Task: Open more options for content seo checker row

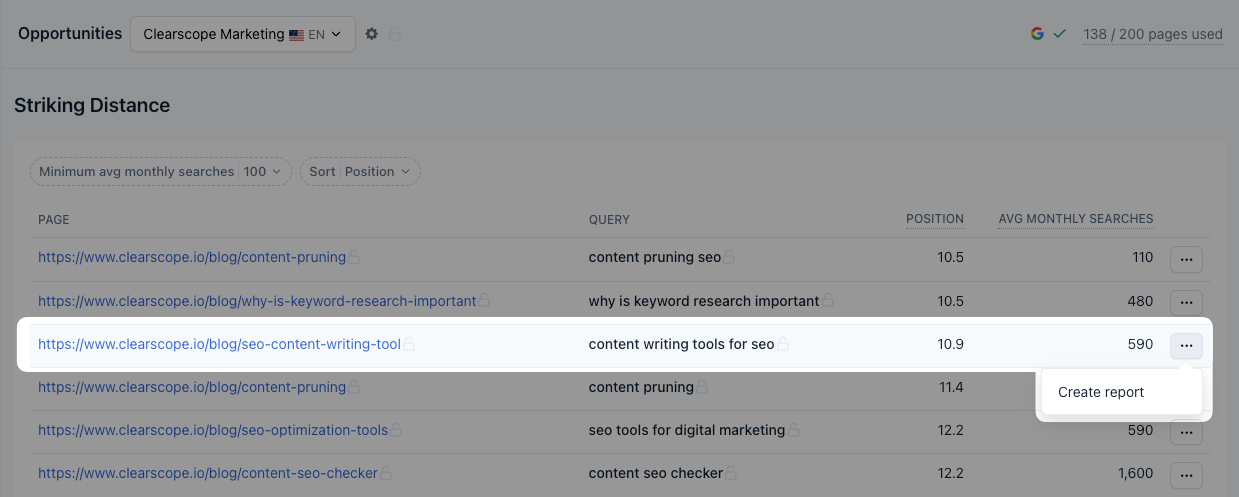Action: tap(1186, 474)
